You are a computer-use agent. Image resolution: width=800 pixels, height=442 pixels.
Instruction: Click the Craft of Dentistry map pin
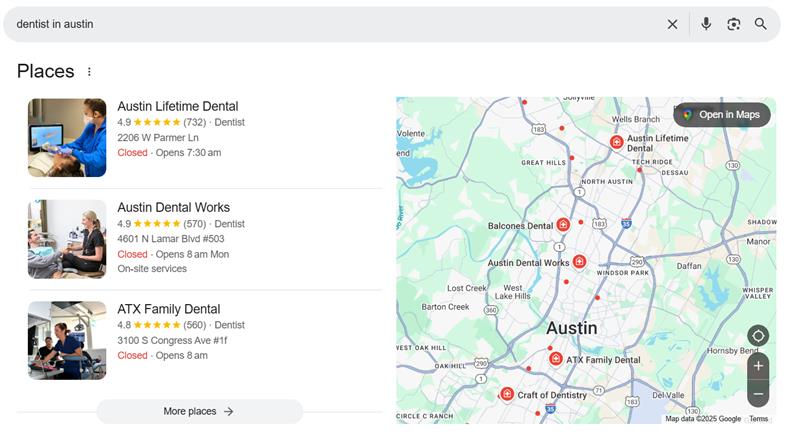point(507,394)
